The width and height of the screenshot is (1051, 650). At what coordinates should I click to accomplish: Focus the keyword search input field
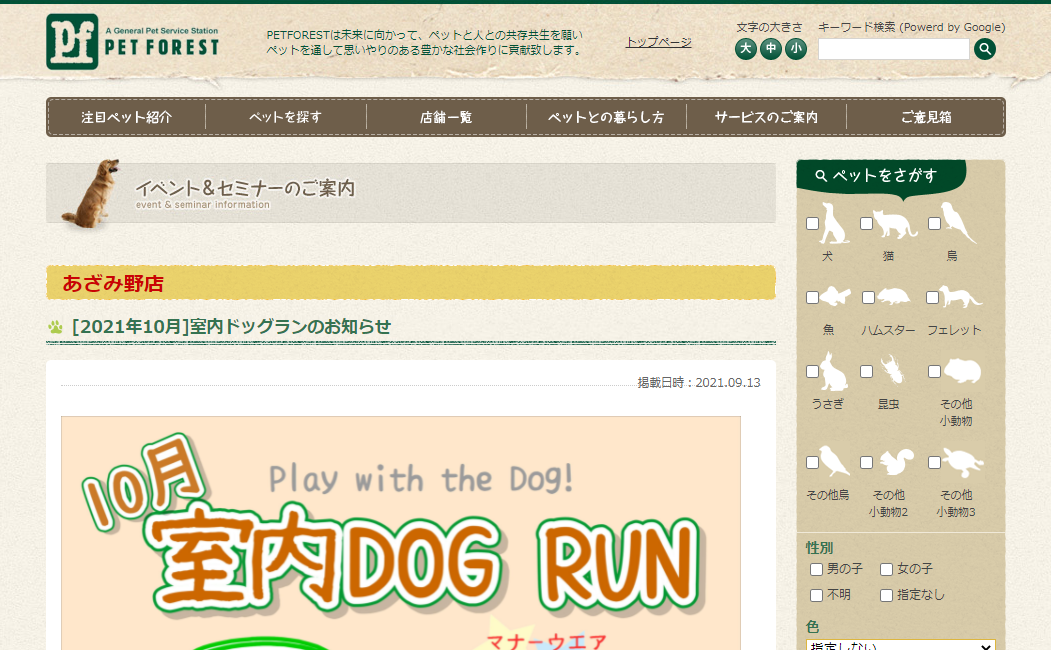893,49
